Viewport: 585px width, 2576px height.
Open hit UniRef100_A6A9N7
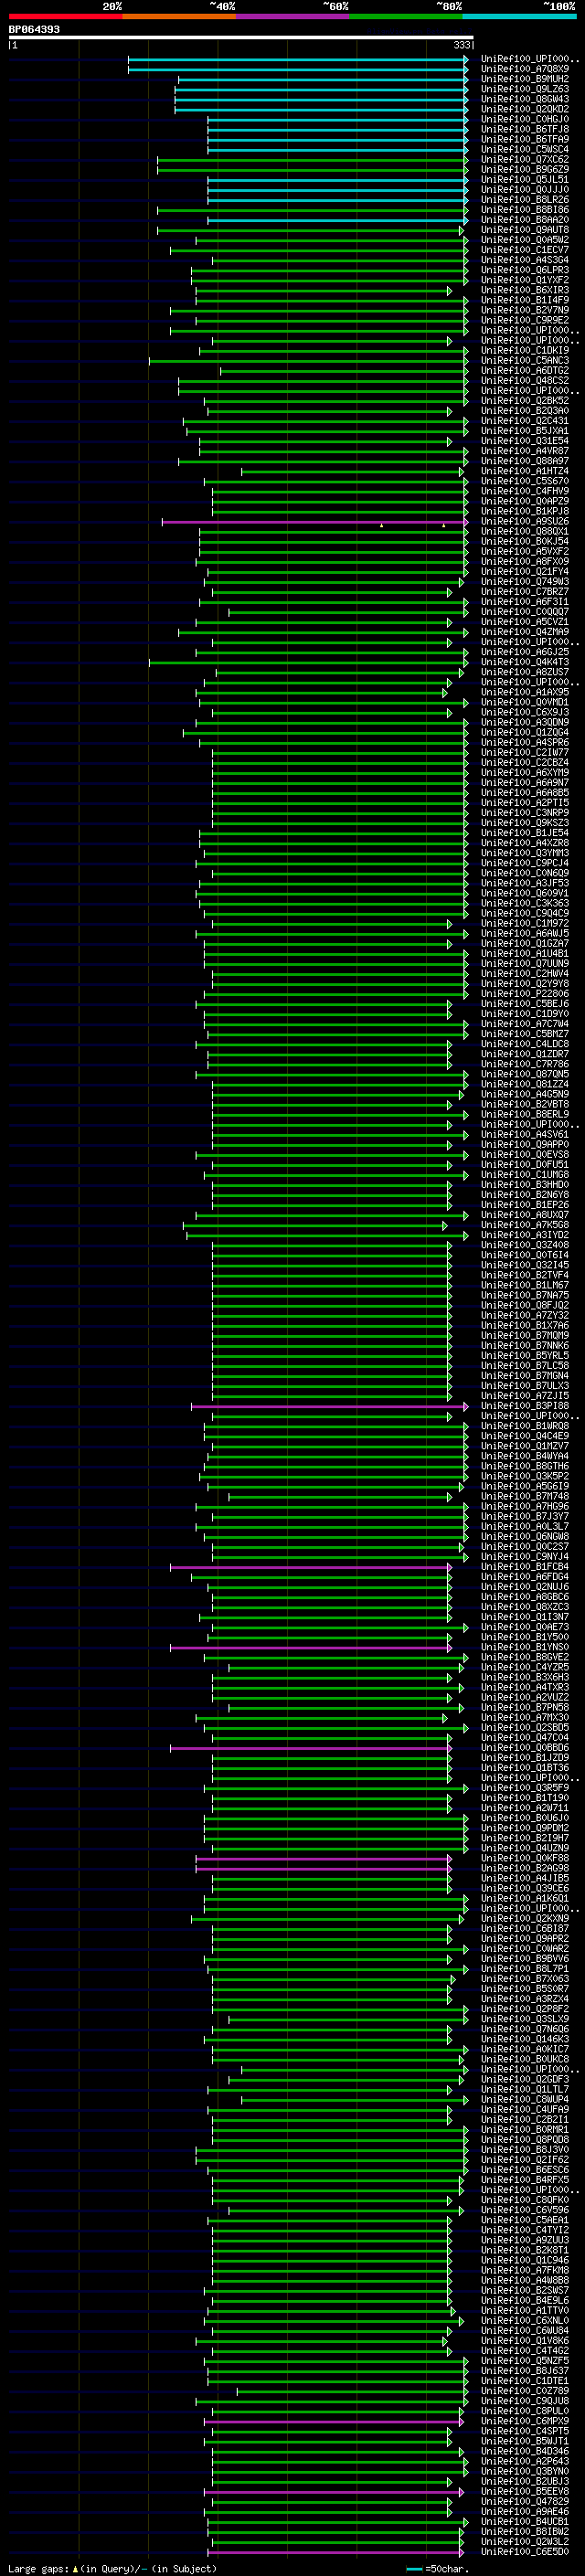(x=525, y=783)
